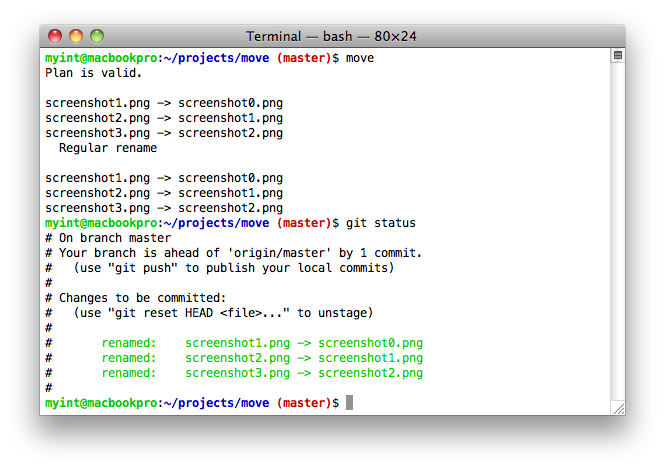The image size is (665, 470).
Task: Click the window resize grip corner
Action: point(619,408)
